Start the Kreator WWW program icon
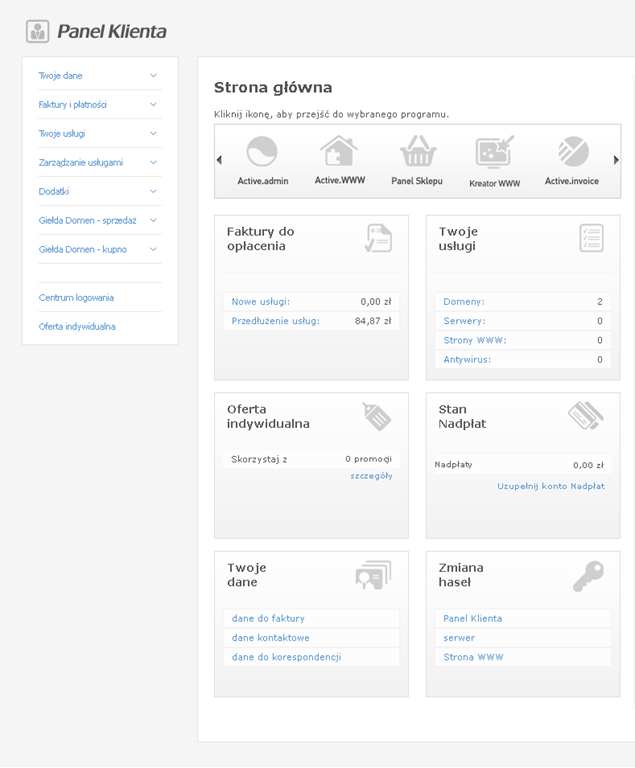 [x=494, y=153]
